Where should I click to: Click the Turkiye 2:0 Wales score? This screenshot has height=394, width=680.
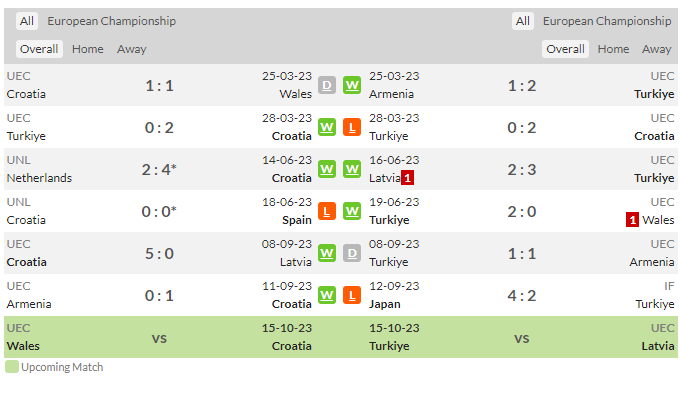[x=522, y=212]
